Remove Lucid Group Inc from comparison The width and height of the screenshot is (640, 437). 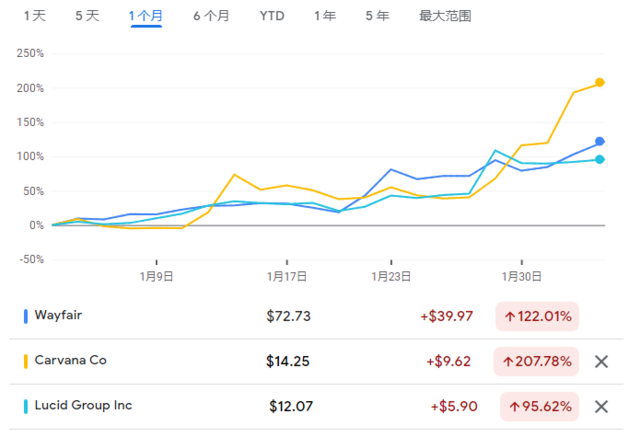coord(601,406)
